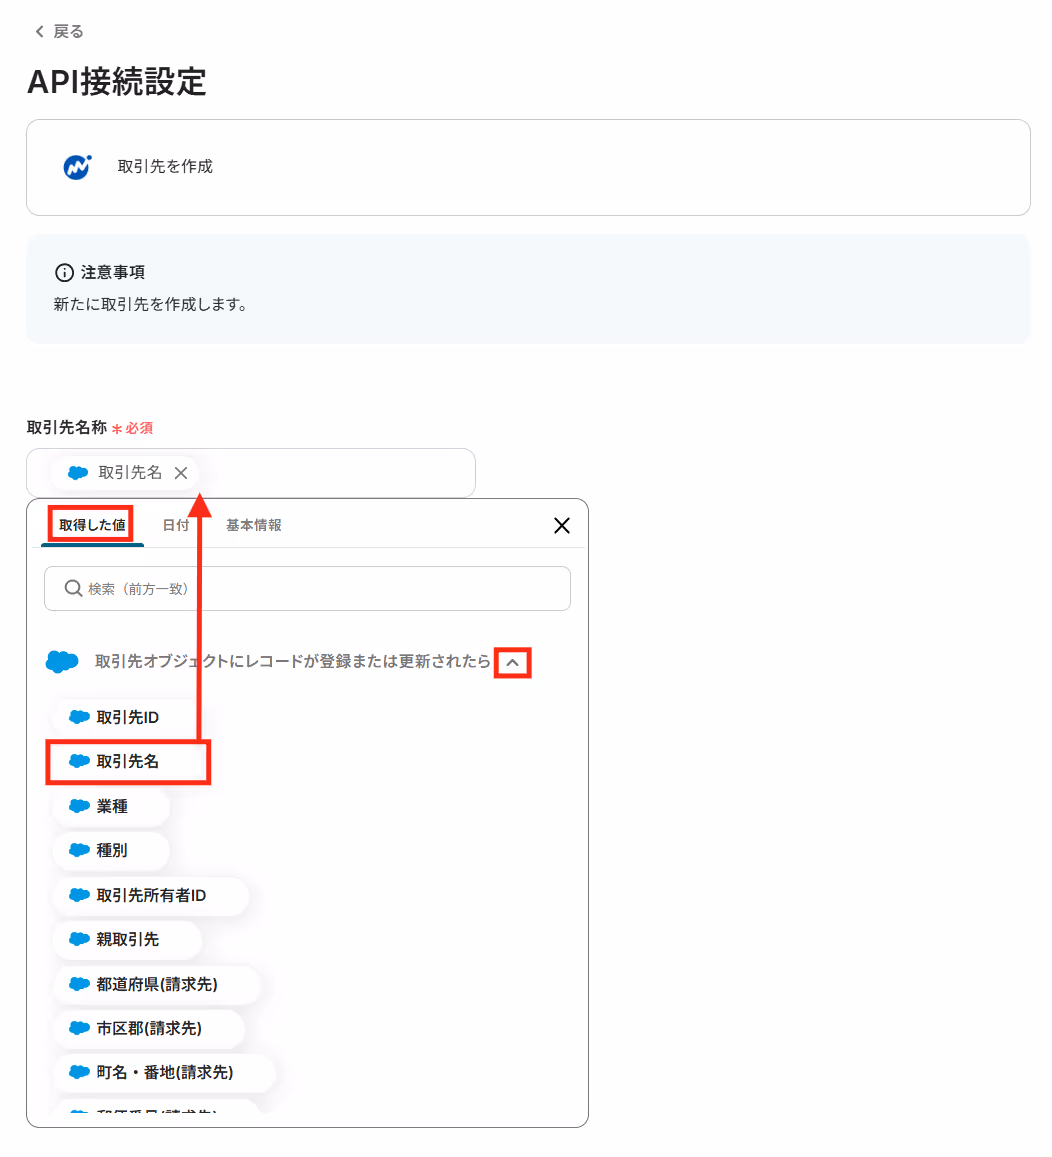The height and width of the screenshot is (1157, 1052).
Task: Select the 業種 value
Action: (x=111, y=807)
